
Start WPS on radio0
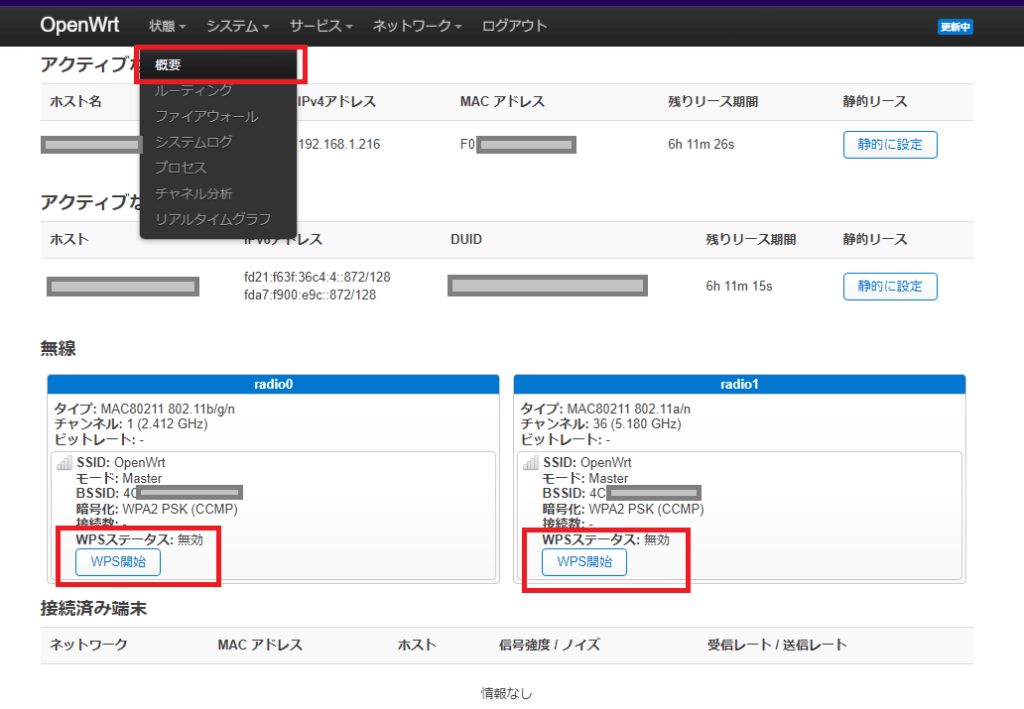(x=117, y=561)
